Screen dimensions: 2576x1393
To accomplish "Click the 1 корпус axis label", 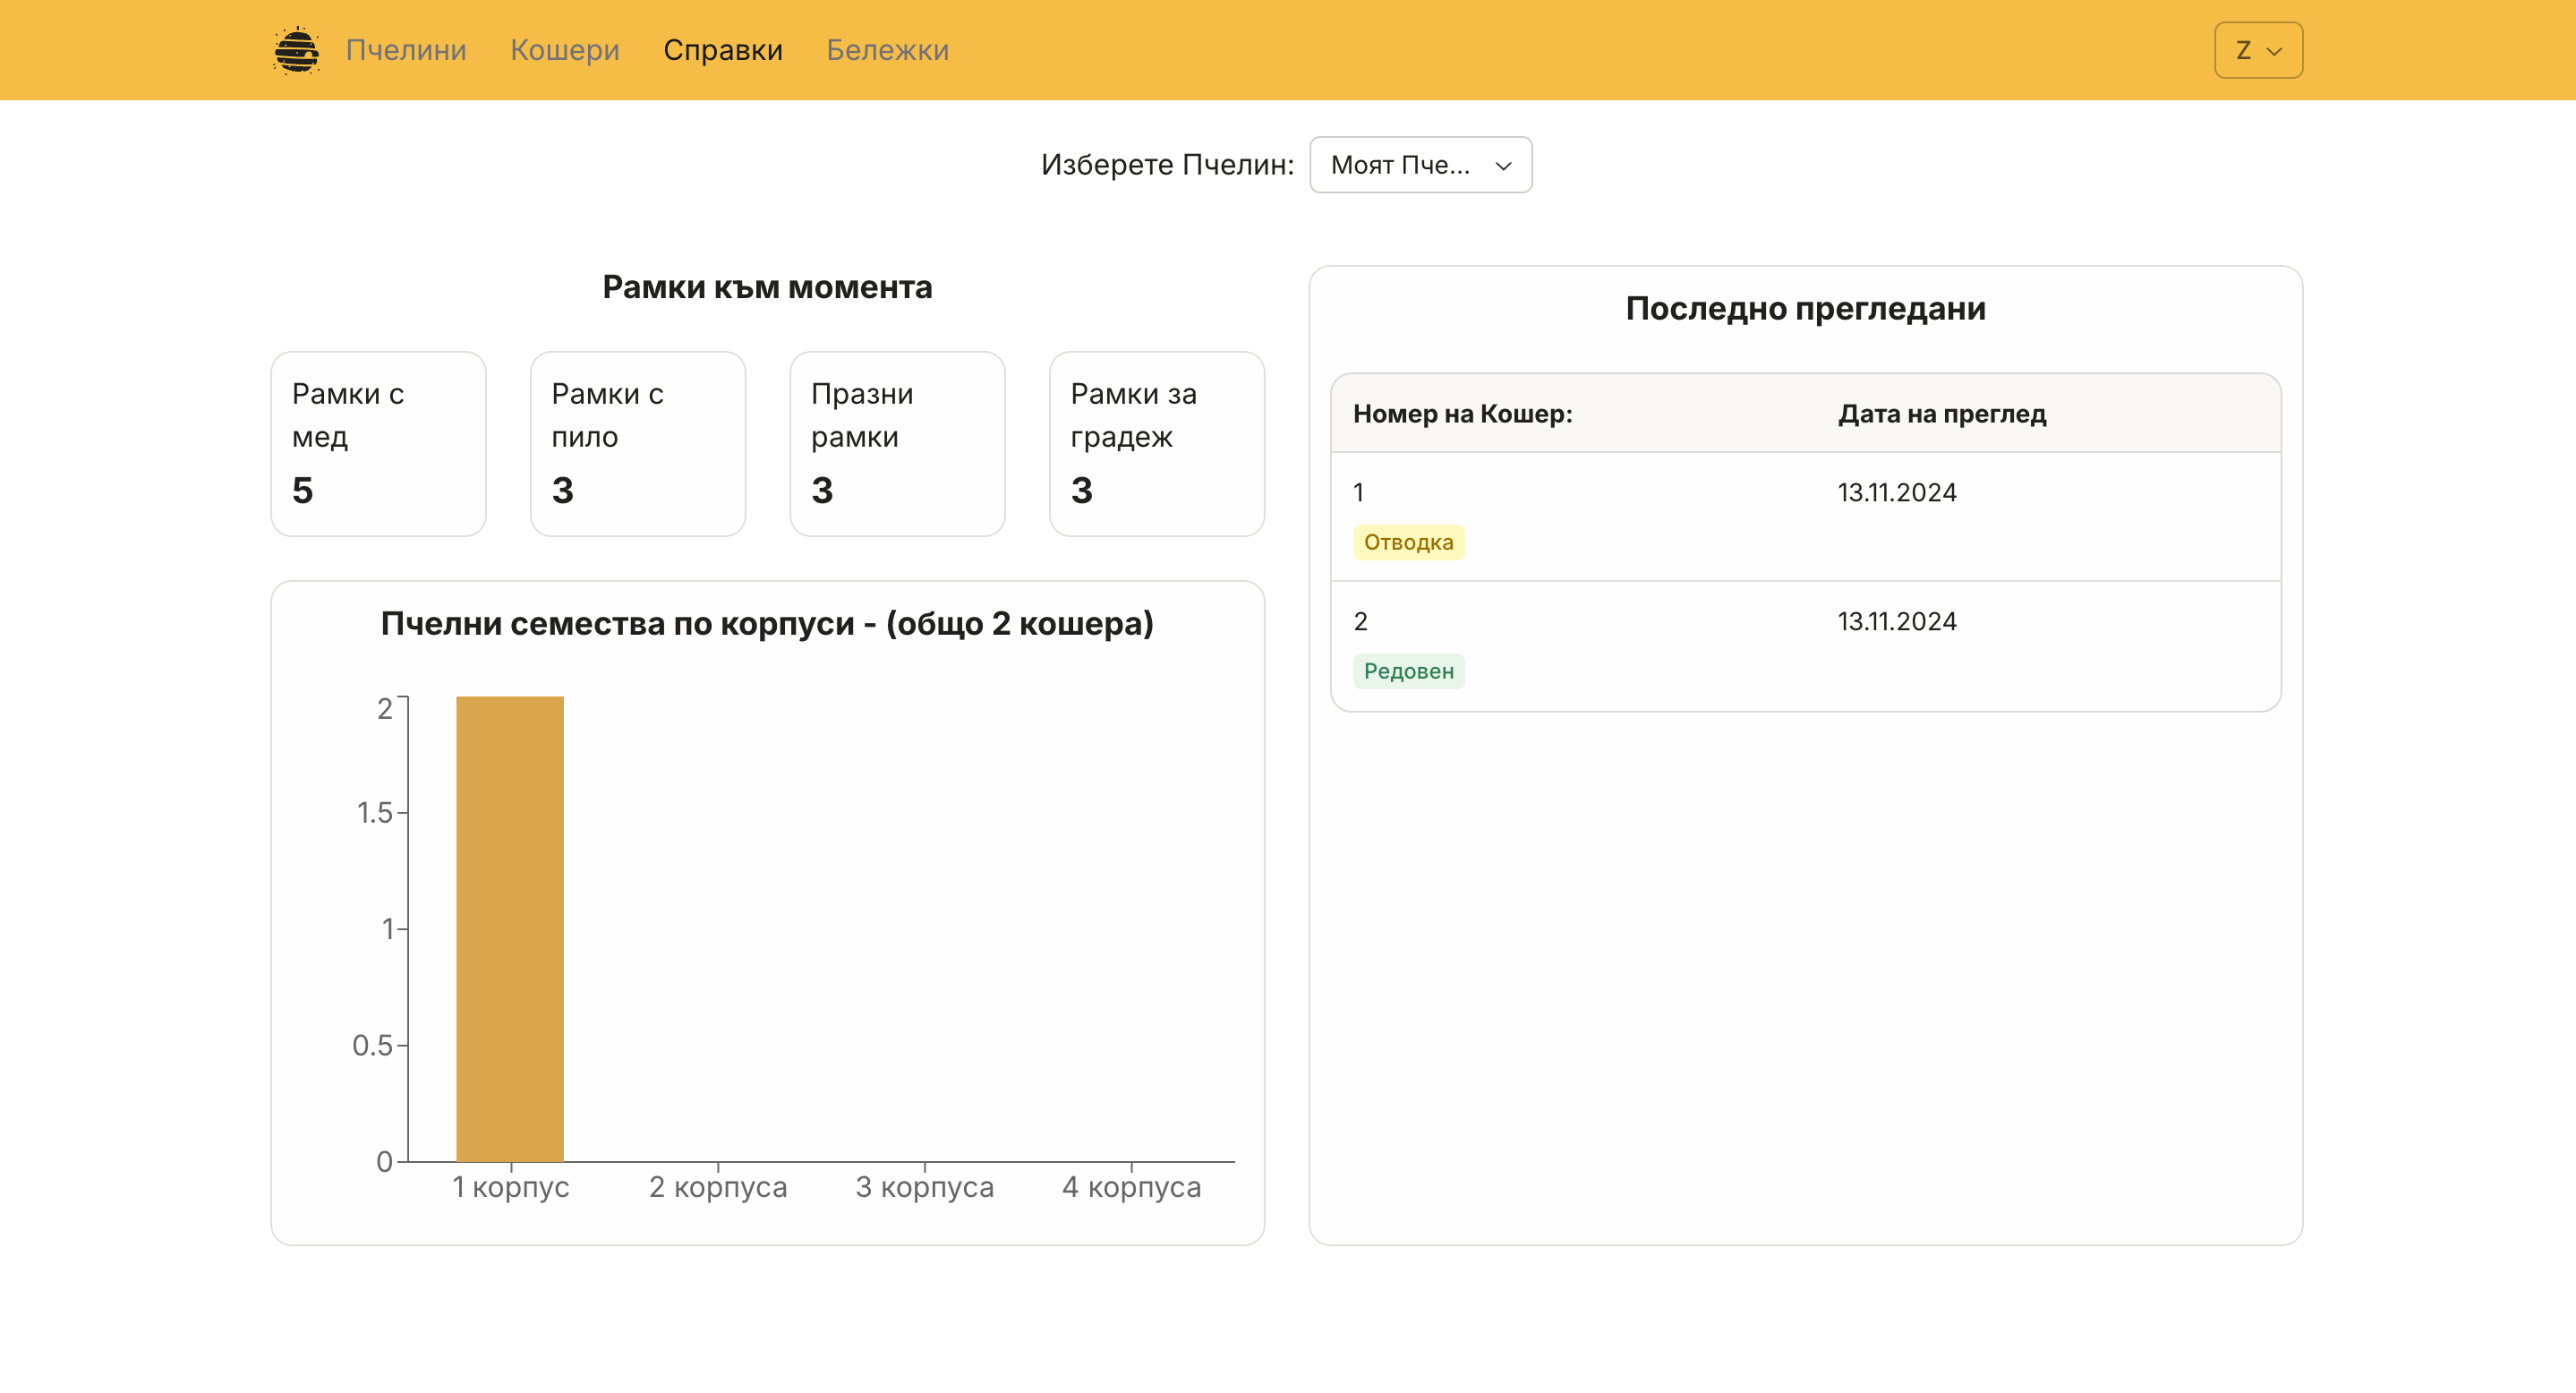I will [x=510, y=1186].
